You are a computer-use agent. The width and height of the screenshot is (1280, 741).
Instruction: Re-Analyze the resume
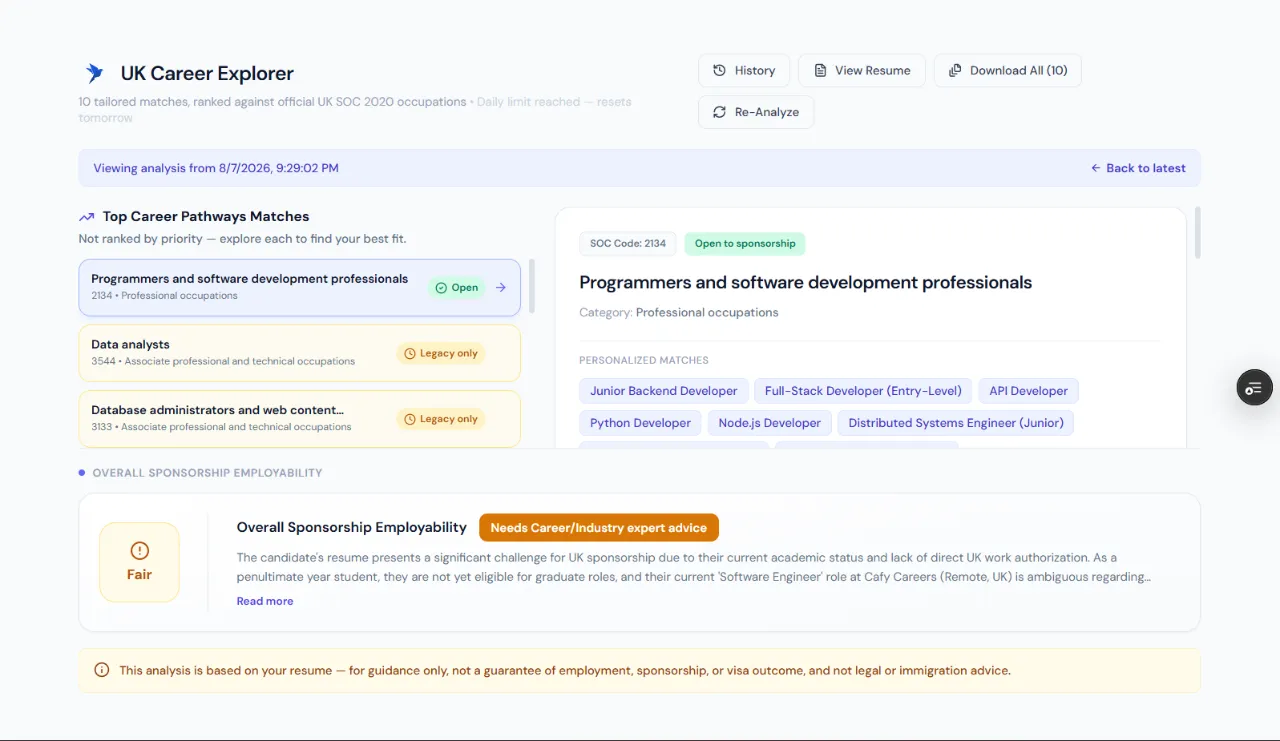tap(756, 112)
